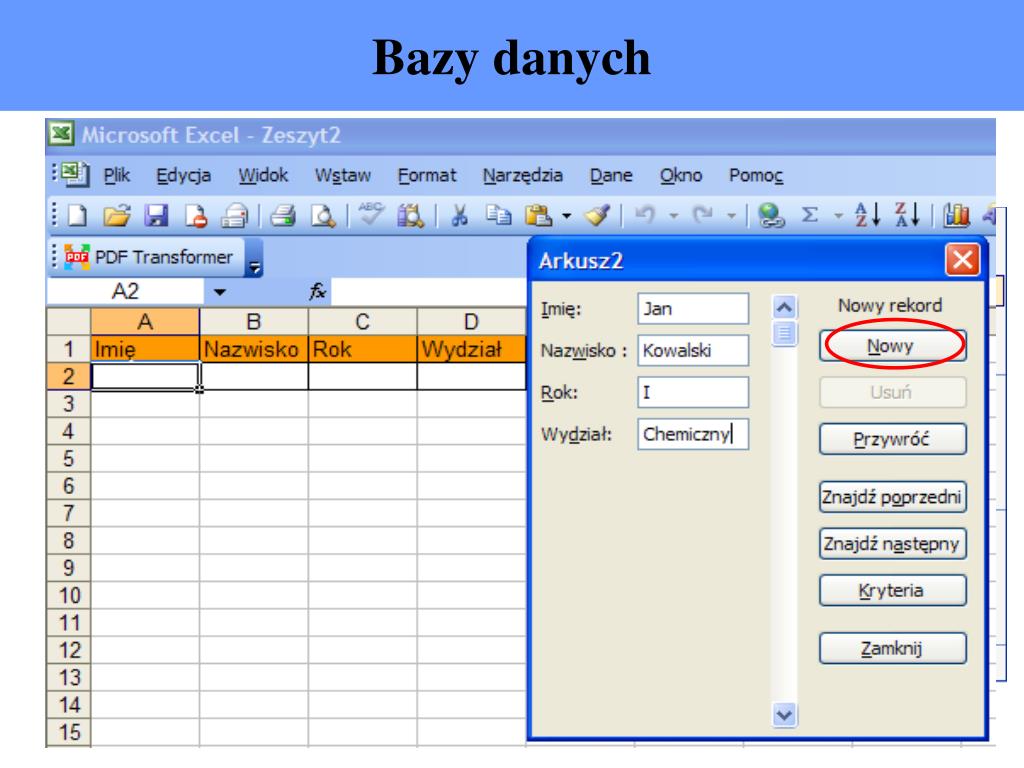
Task: Click the Permission document icon
Action: (195, 216)
